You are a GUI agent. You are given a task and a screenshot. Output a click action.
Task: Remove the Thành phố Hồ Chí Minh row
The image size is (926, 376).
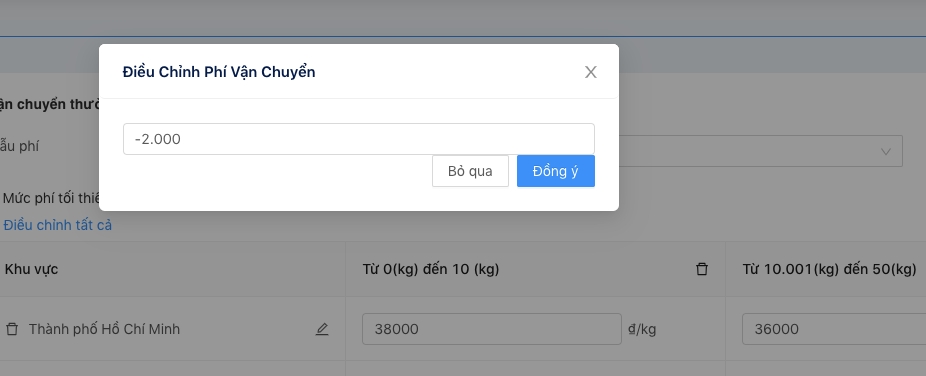coord(12,329)
